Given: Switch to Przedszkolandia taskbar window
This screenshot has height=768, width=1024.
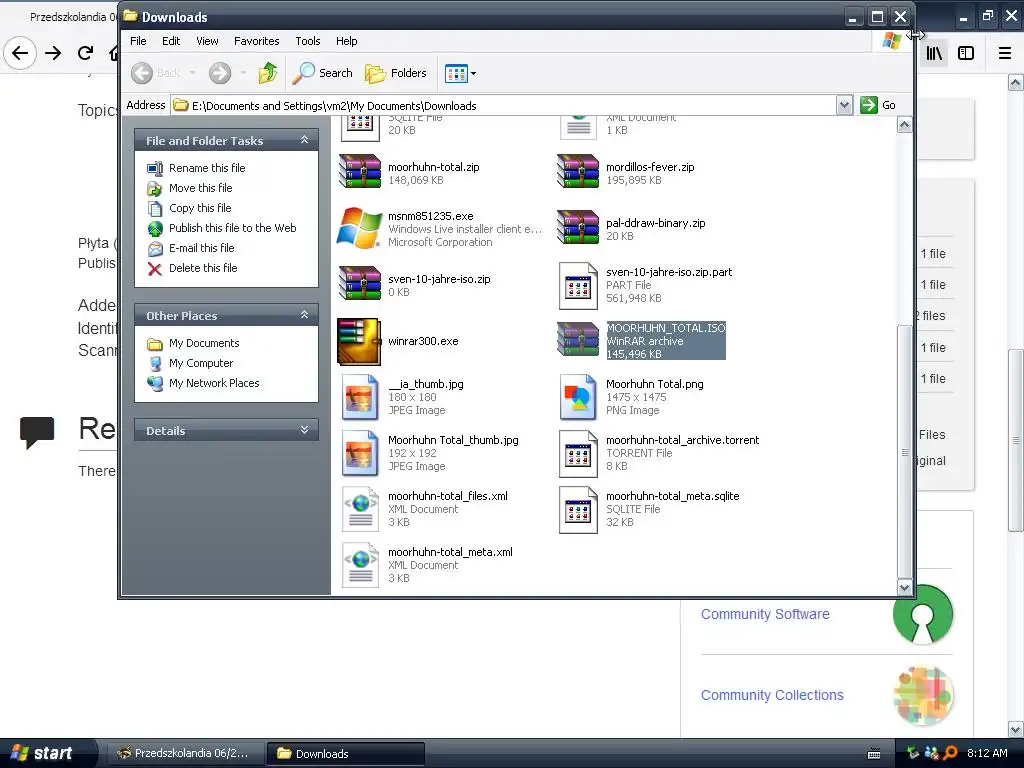Looking at the screenshot, I should [x=184, y=753].
